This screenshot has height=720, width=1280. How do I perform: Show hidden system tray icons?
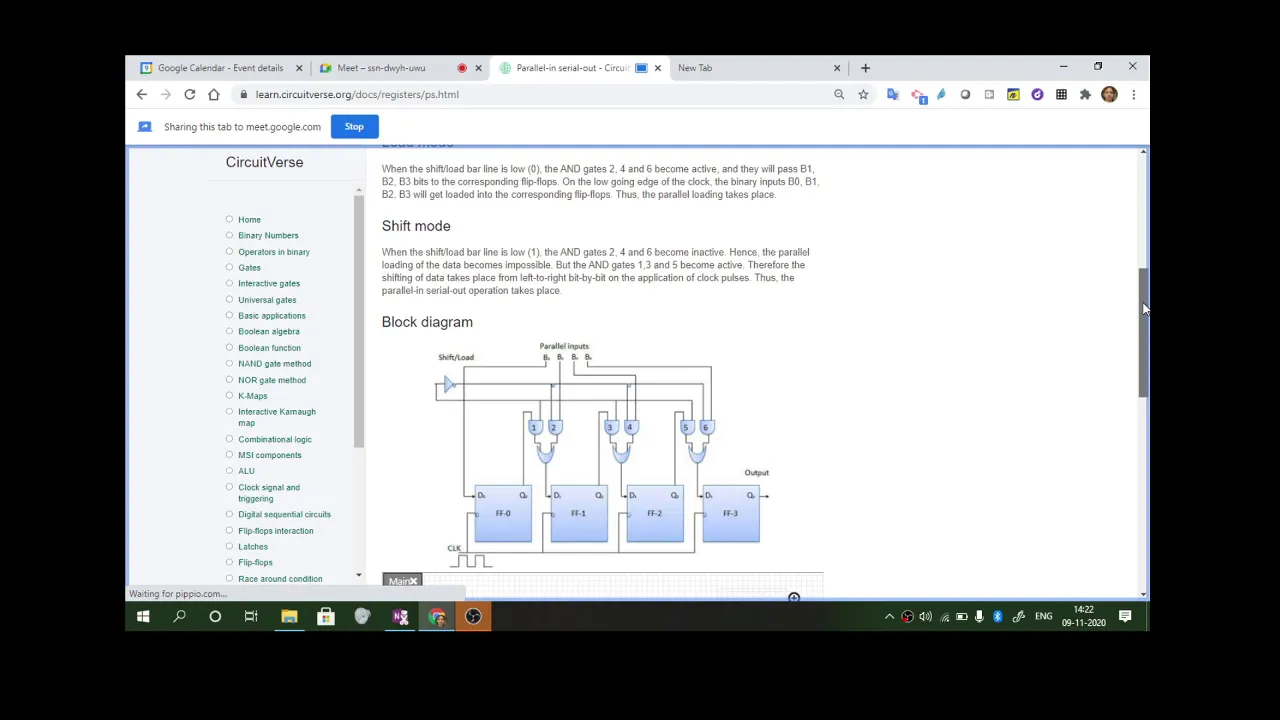tap(889, 616)
